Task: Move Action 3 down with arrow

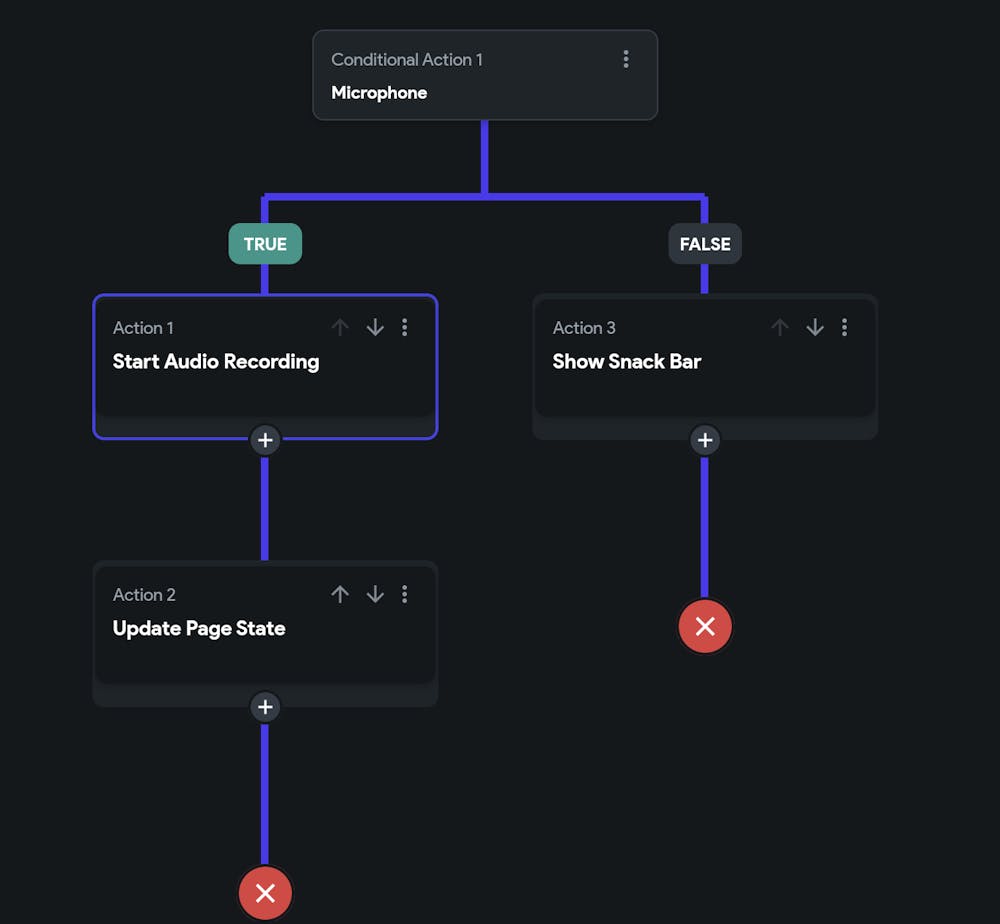Action: pyautogui.click(x=815, y=327)
